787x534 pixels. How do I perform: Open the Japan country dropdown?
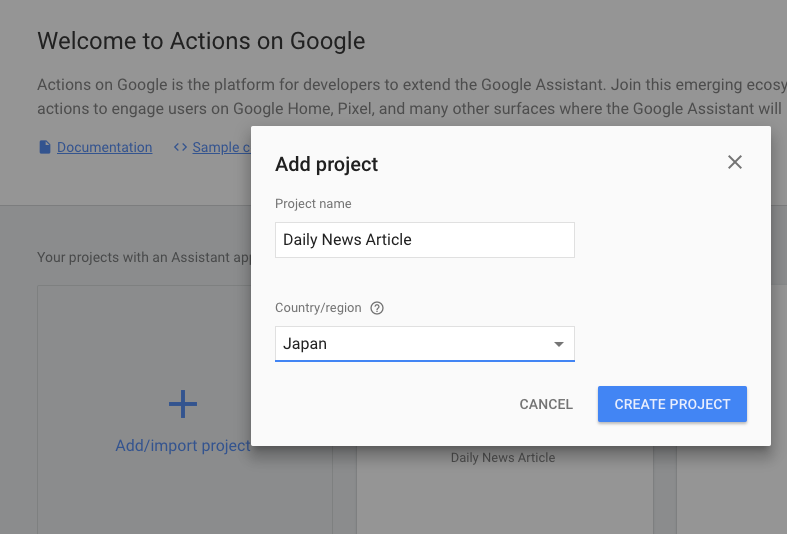click(x=425, y=344)
